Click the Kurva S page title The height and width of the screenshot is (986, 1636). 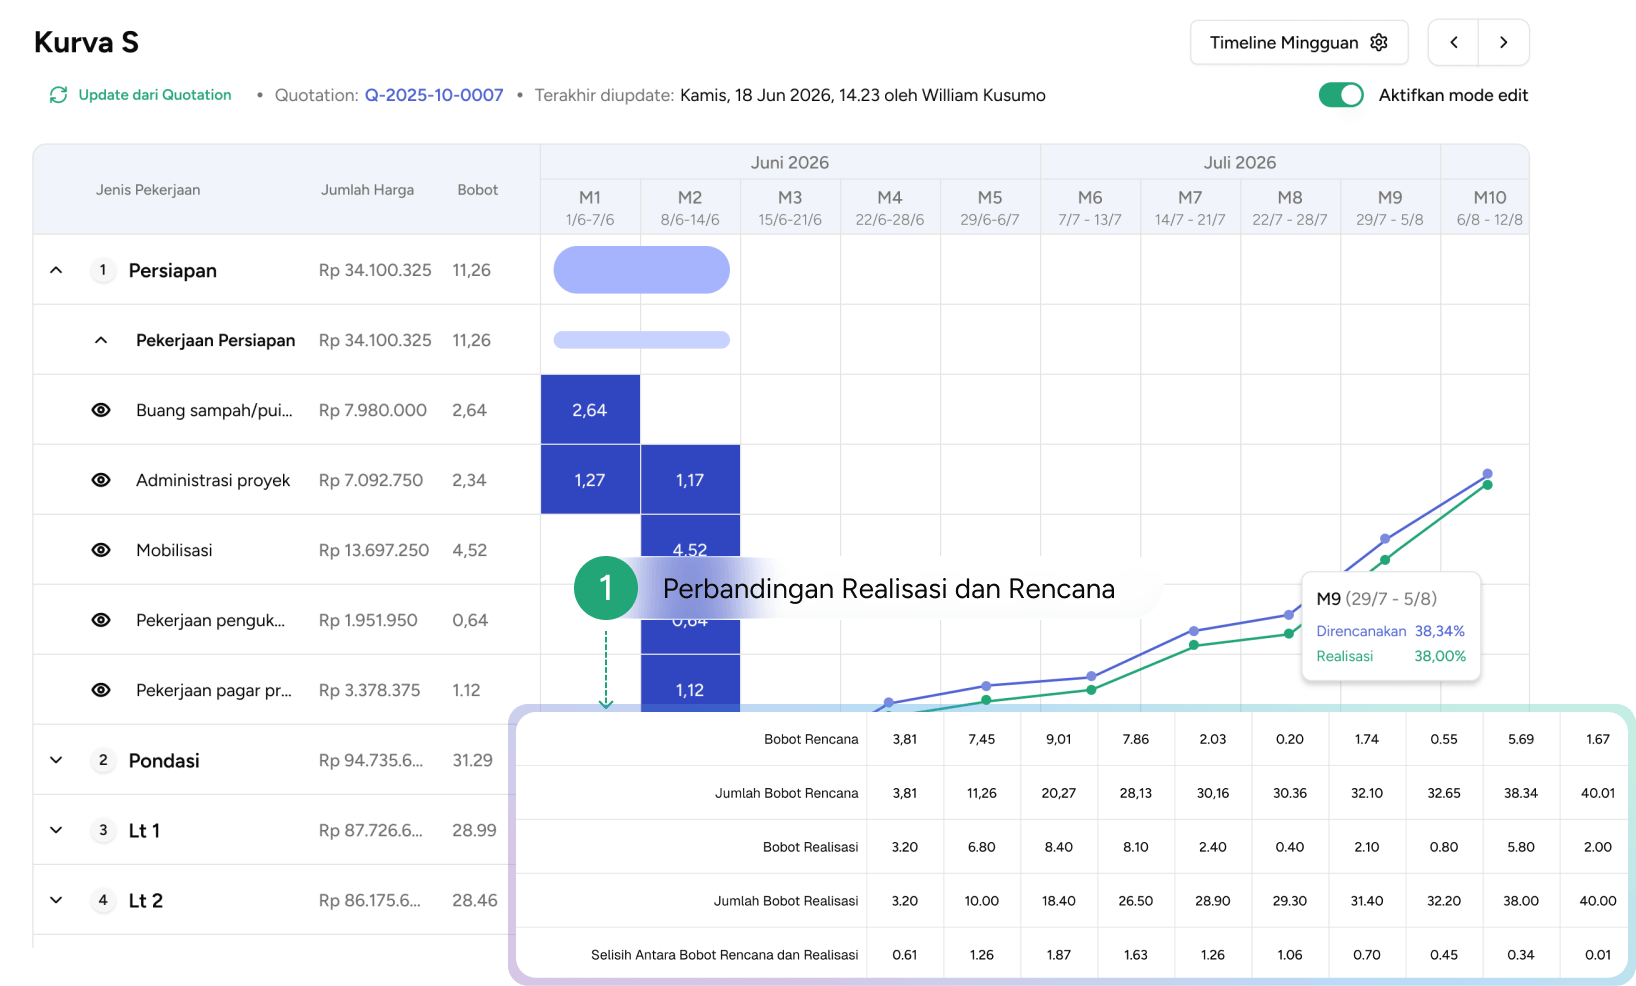coord(86,42)
